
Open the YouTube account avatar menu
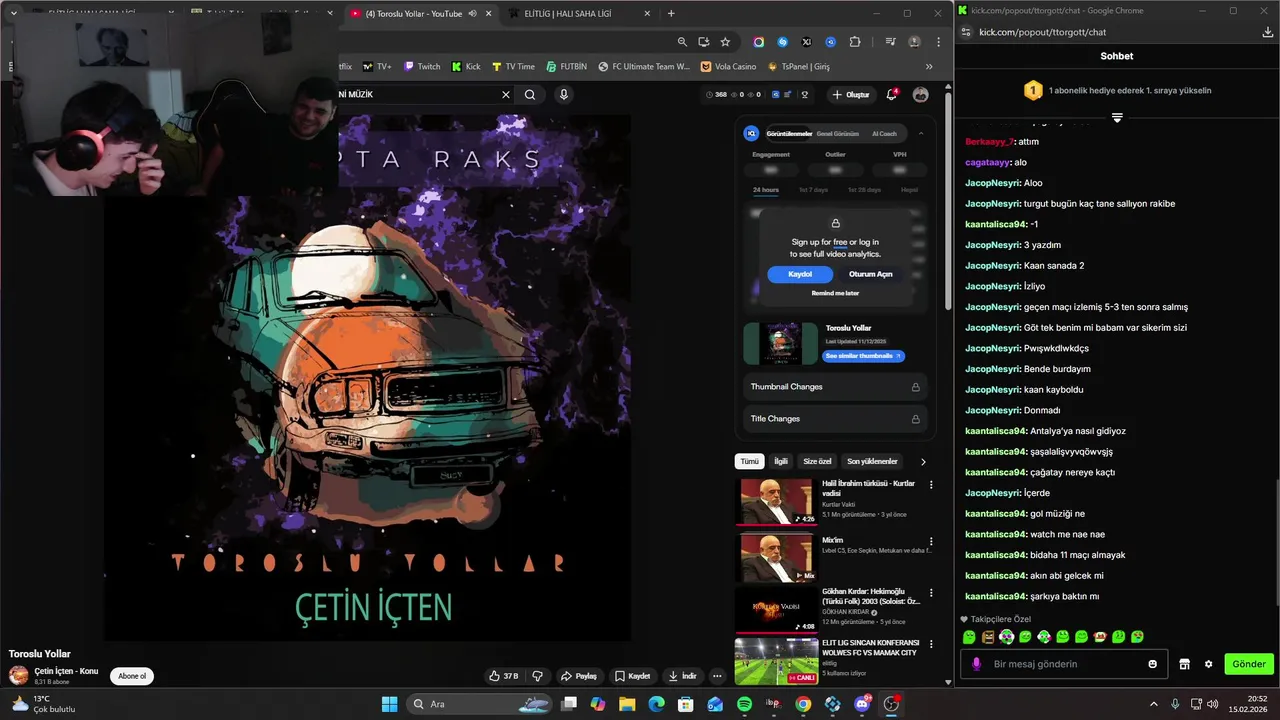coord(921,95)
